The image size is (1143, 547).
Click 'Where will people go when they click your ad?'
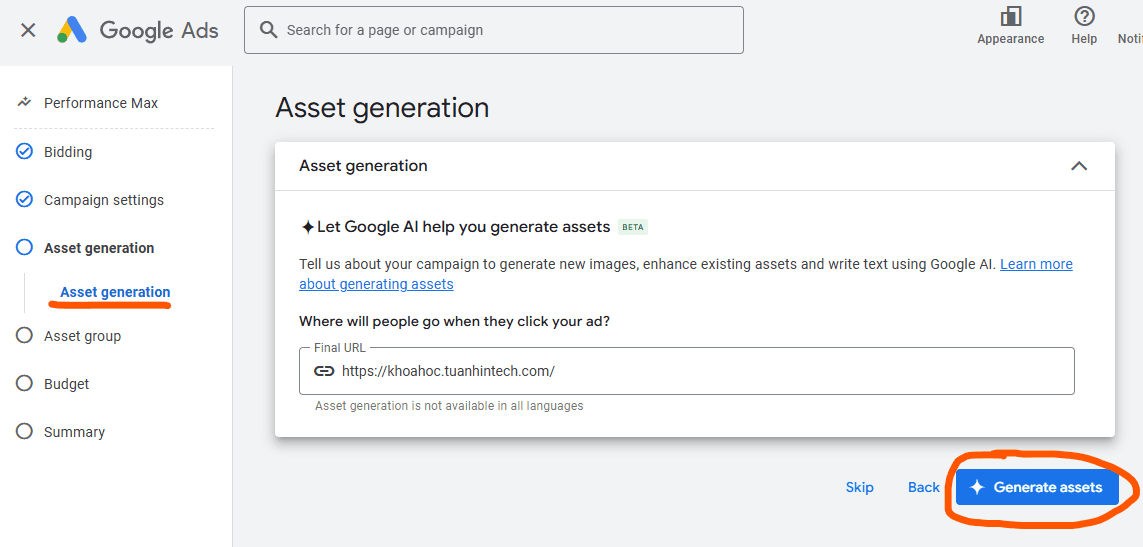[x=454, y=321]
